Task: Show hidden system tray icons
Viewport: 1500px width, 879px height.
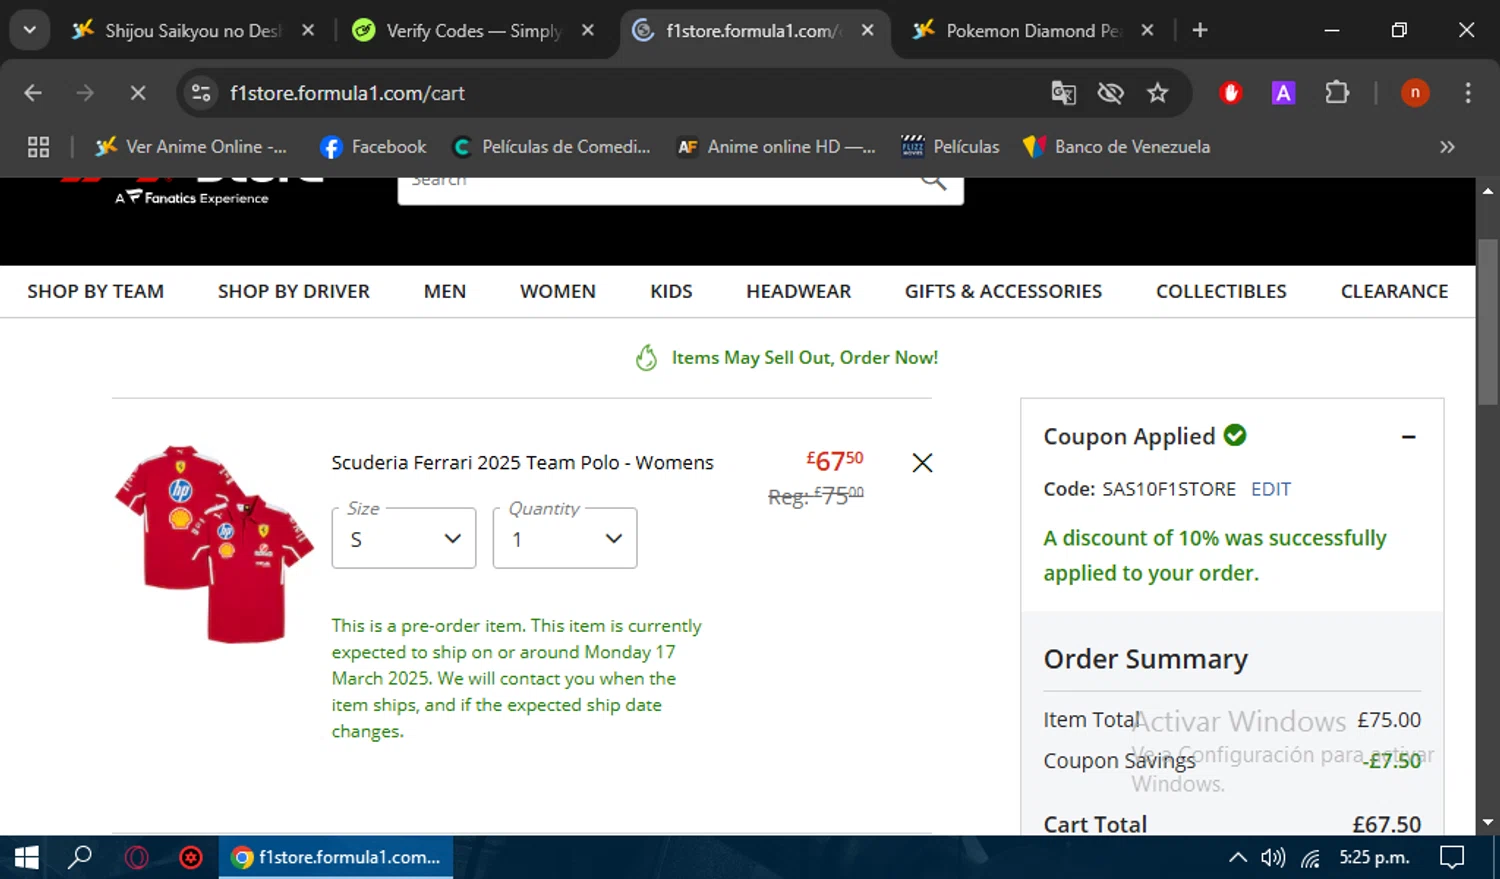Action: pos(1237,857)
